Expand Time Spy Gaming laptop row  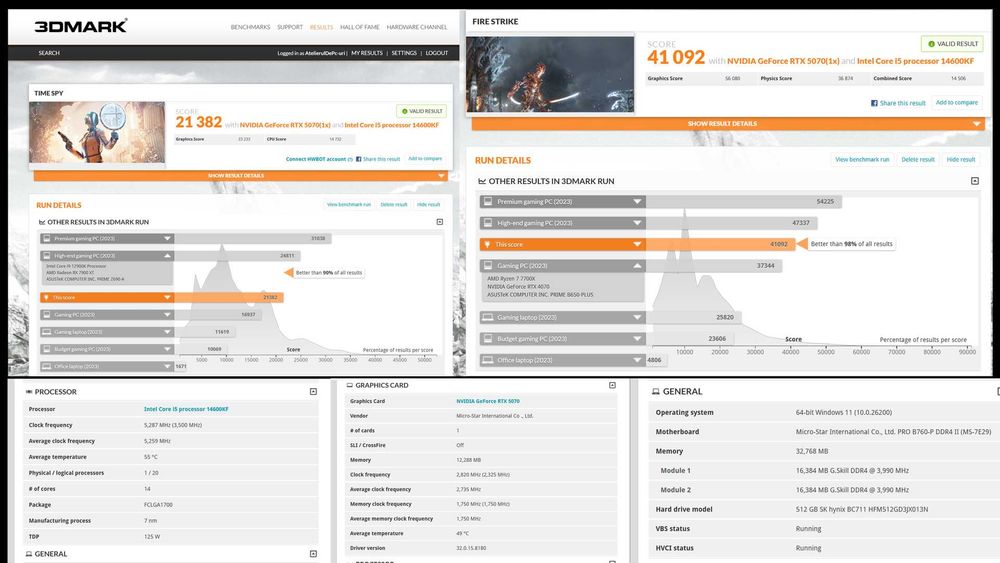[x=167, y=332]
